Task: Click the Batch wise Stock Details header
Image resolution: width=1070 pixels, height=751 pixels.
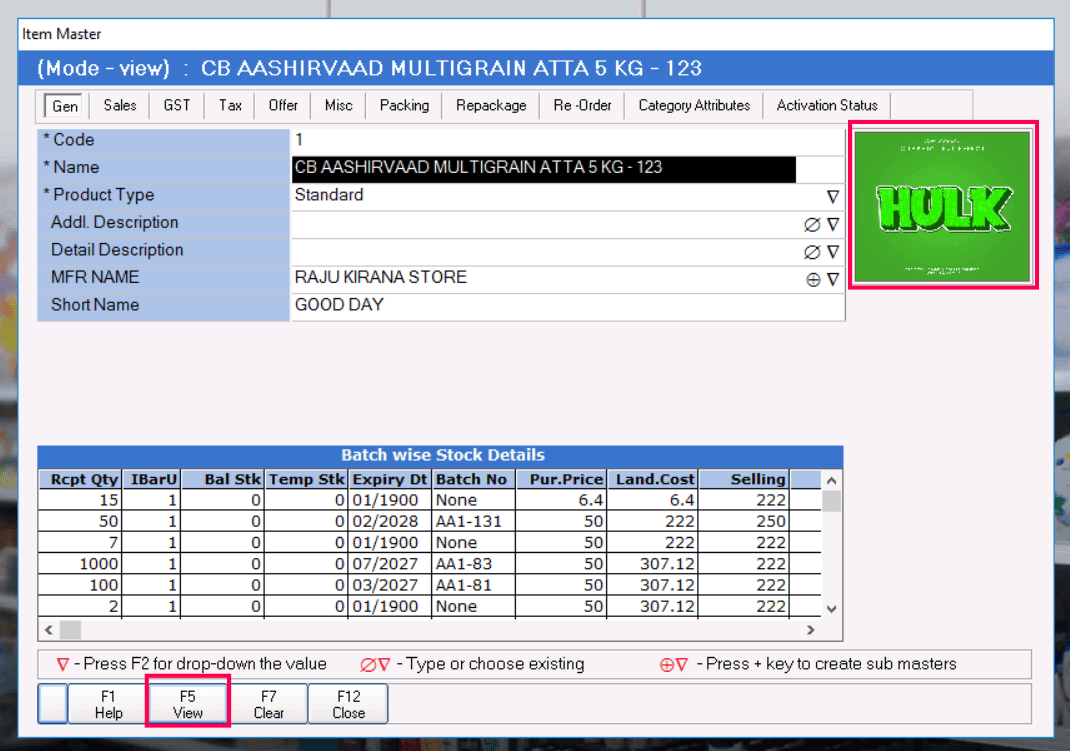Action: [x=442, y=455]
